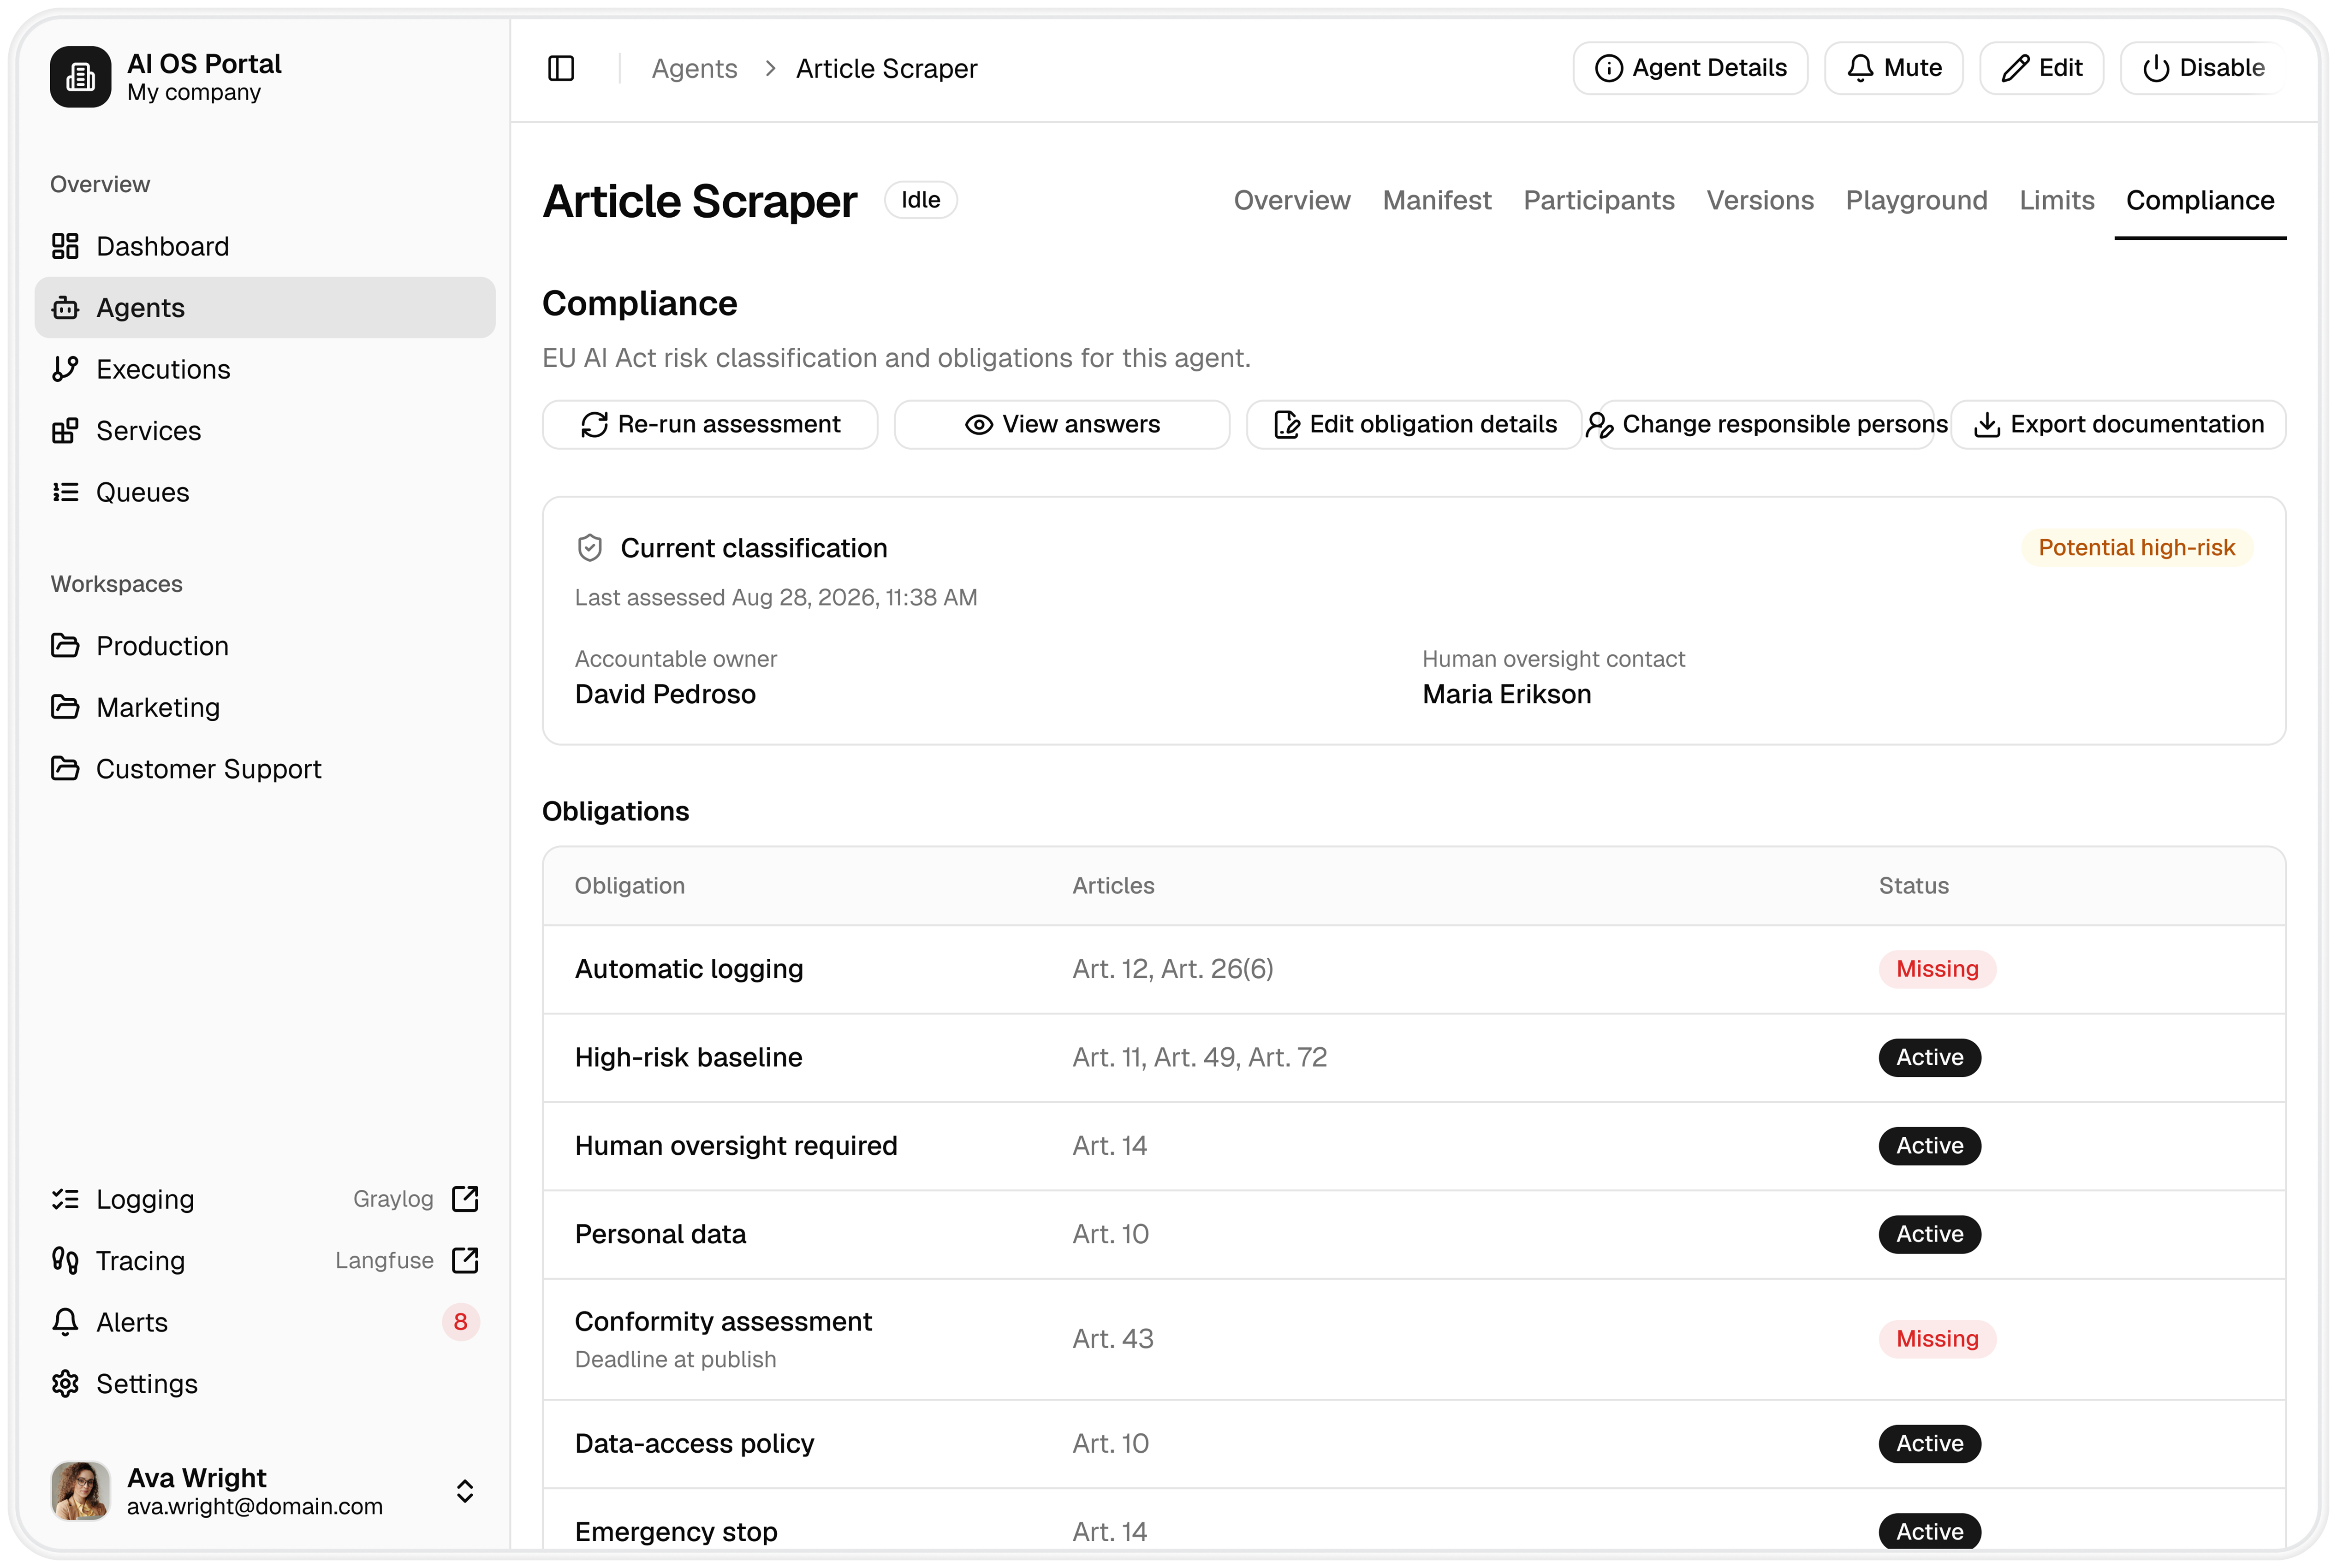Click the Executions branch icon
Image resolution: width=2337 pixels, height=1568 pixels.
[x=65, y=369]
